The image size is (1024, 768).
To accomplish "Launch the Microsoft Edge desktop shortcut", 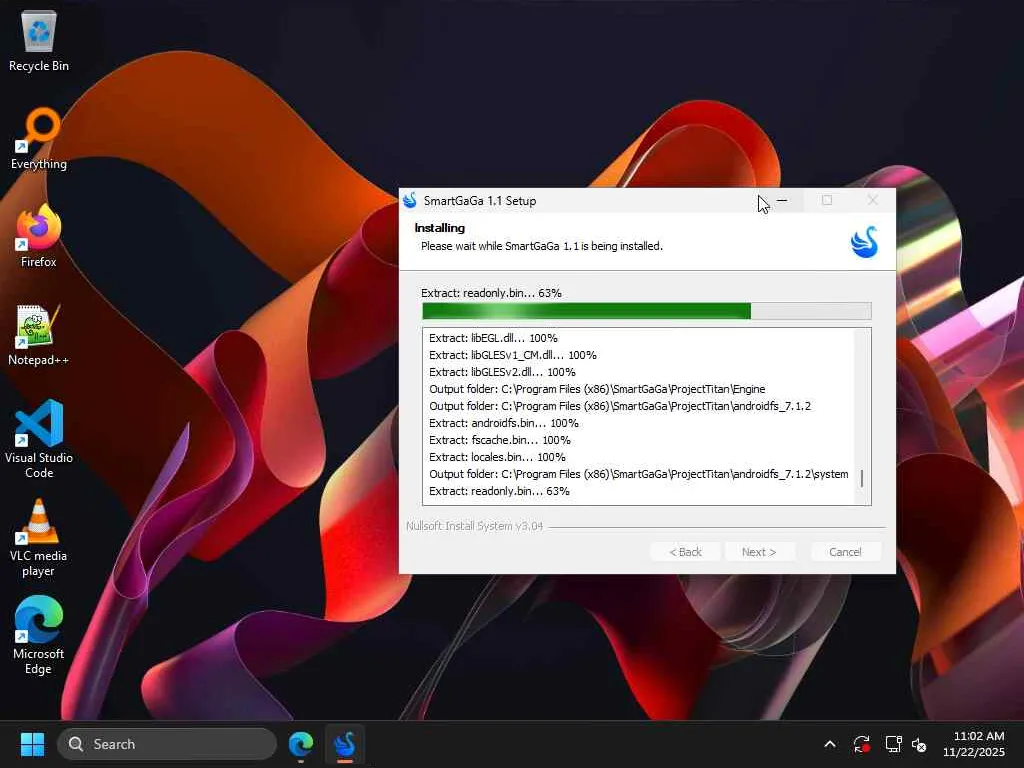I will (x=39, y=635).
